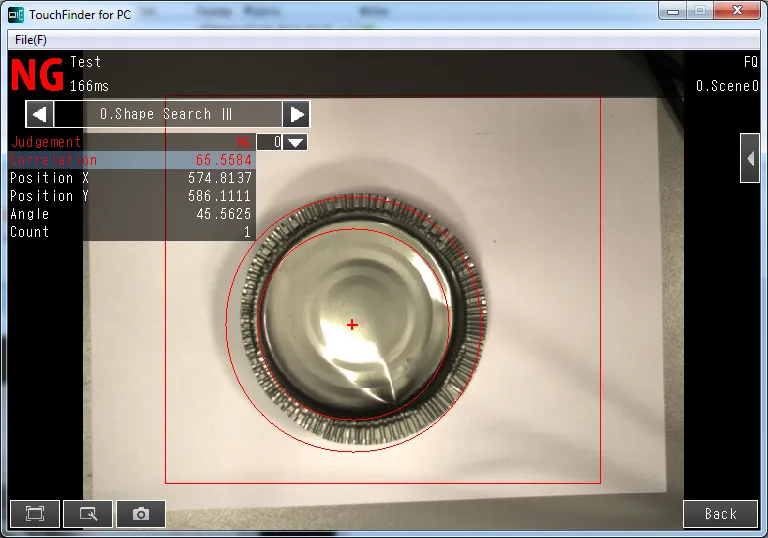Select the Correlation result row

[130, 160]
